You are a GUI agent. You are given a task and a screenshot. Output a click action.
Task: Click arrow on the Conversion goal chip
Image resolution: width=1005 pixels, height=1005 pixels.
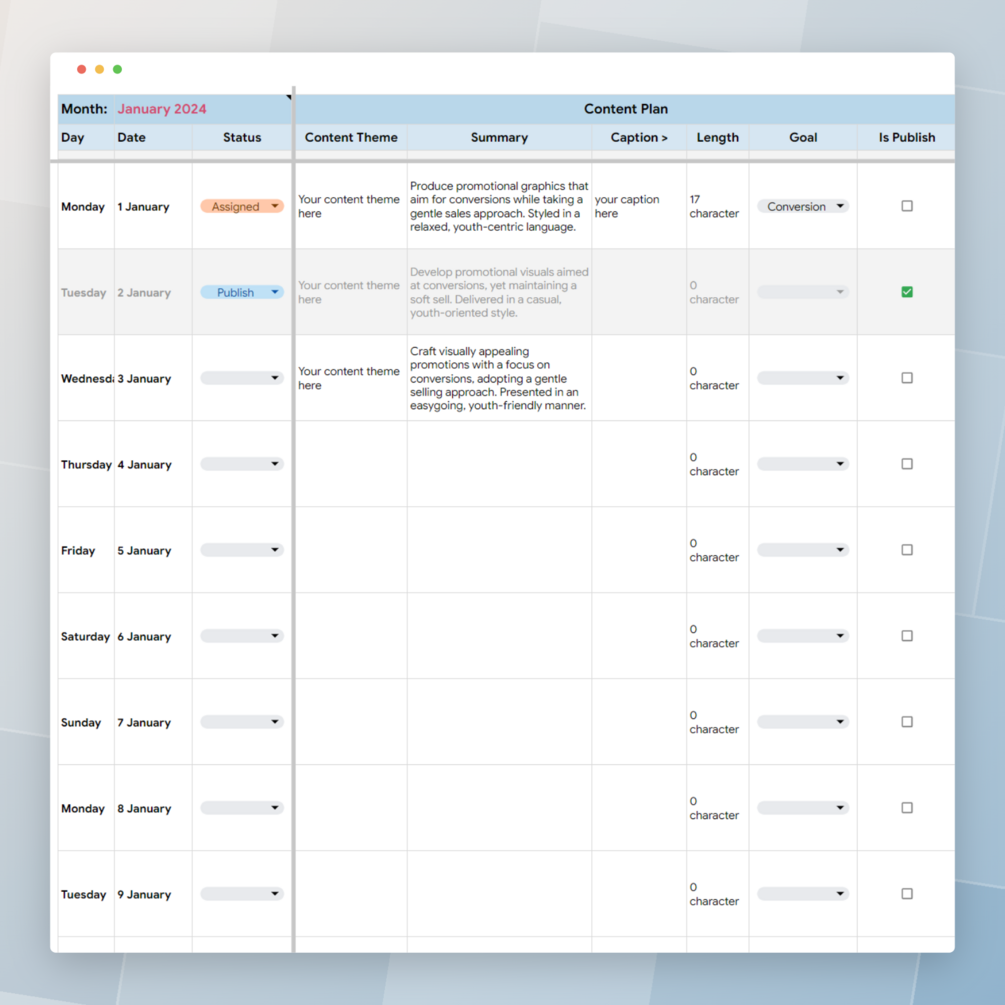(840, 206)
